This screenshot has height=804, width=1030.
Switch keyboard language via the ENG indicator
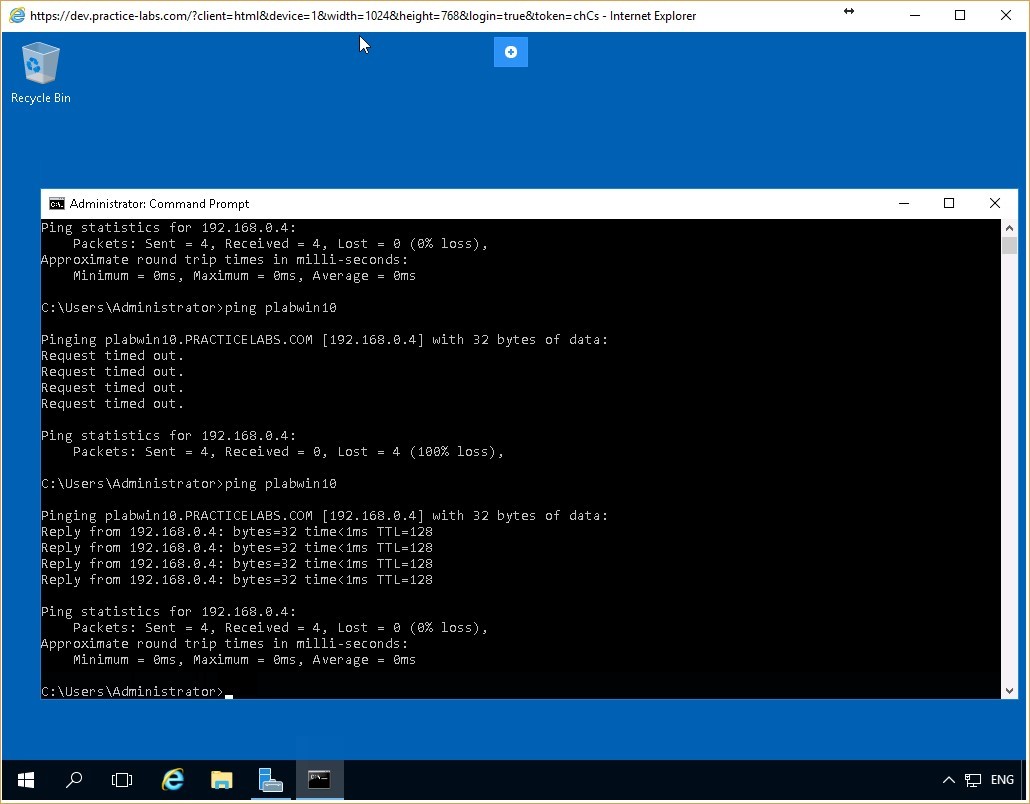[1001, 779]
